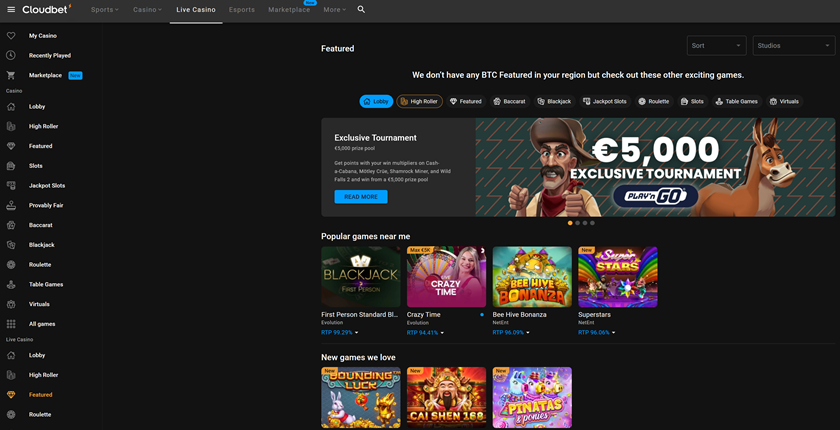
Task: Expand RTP 99.29% details arrow
Action: [357, 333]
